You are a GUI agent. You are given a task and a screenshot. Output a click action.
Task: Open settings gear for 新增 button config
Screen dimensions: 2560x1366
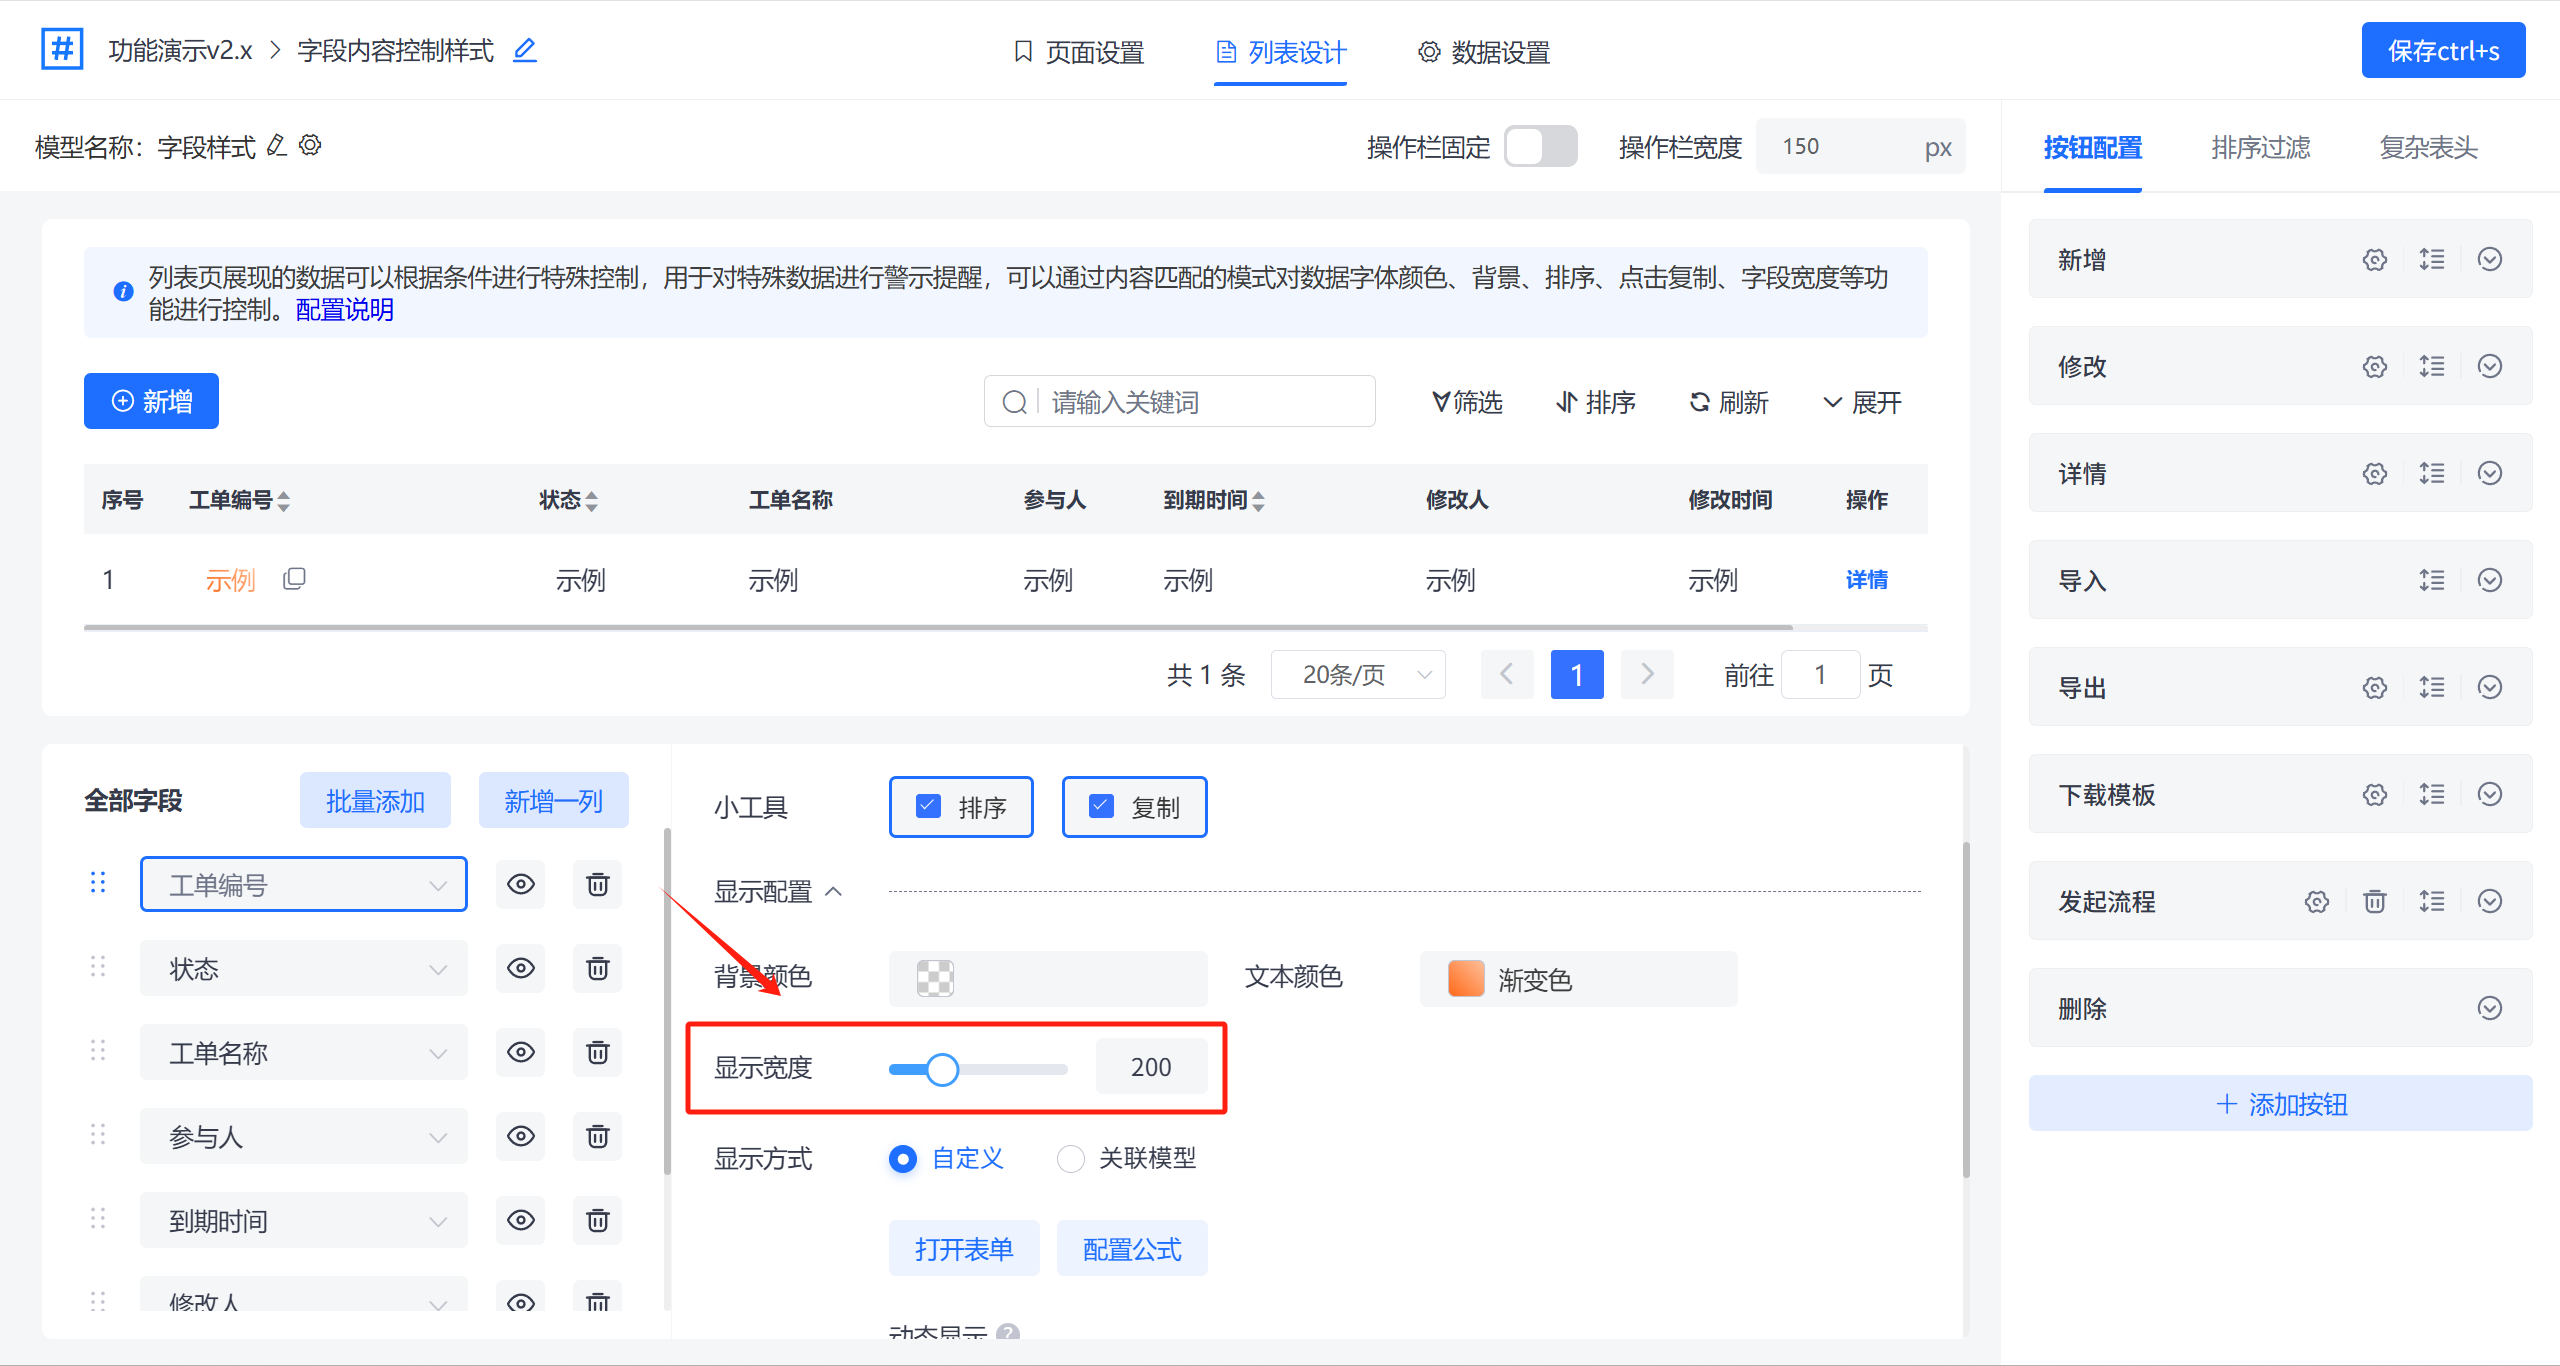tap(2374, 260)
